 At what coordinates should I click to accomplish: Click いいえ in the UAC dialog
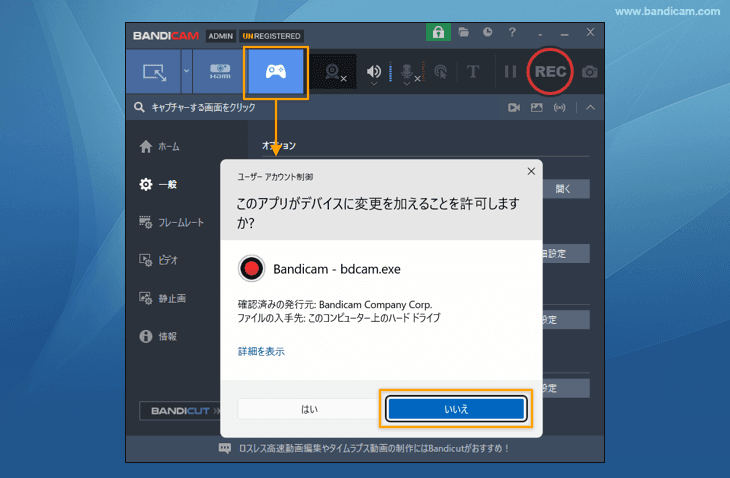coord(456,409)
